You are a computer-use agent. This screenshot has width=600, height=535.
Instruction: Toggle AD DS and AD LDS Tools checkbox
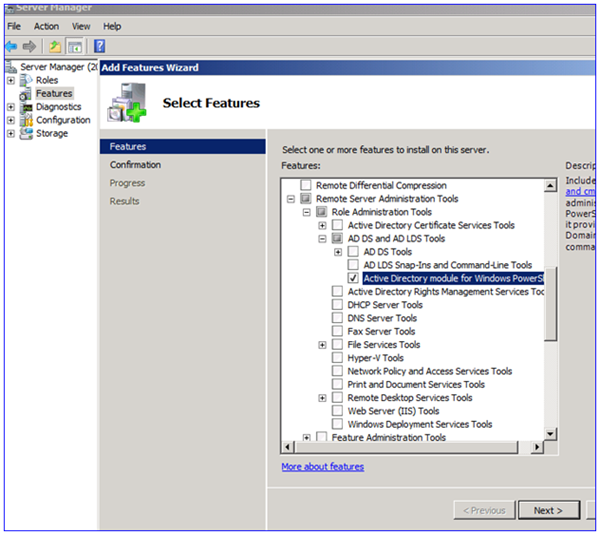tap(337, 239)
